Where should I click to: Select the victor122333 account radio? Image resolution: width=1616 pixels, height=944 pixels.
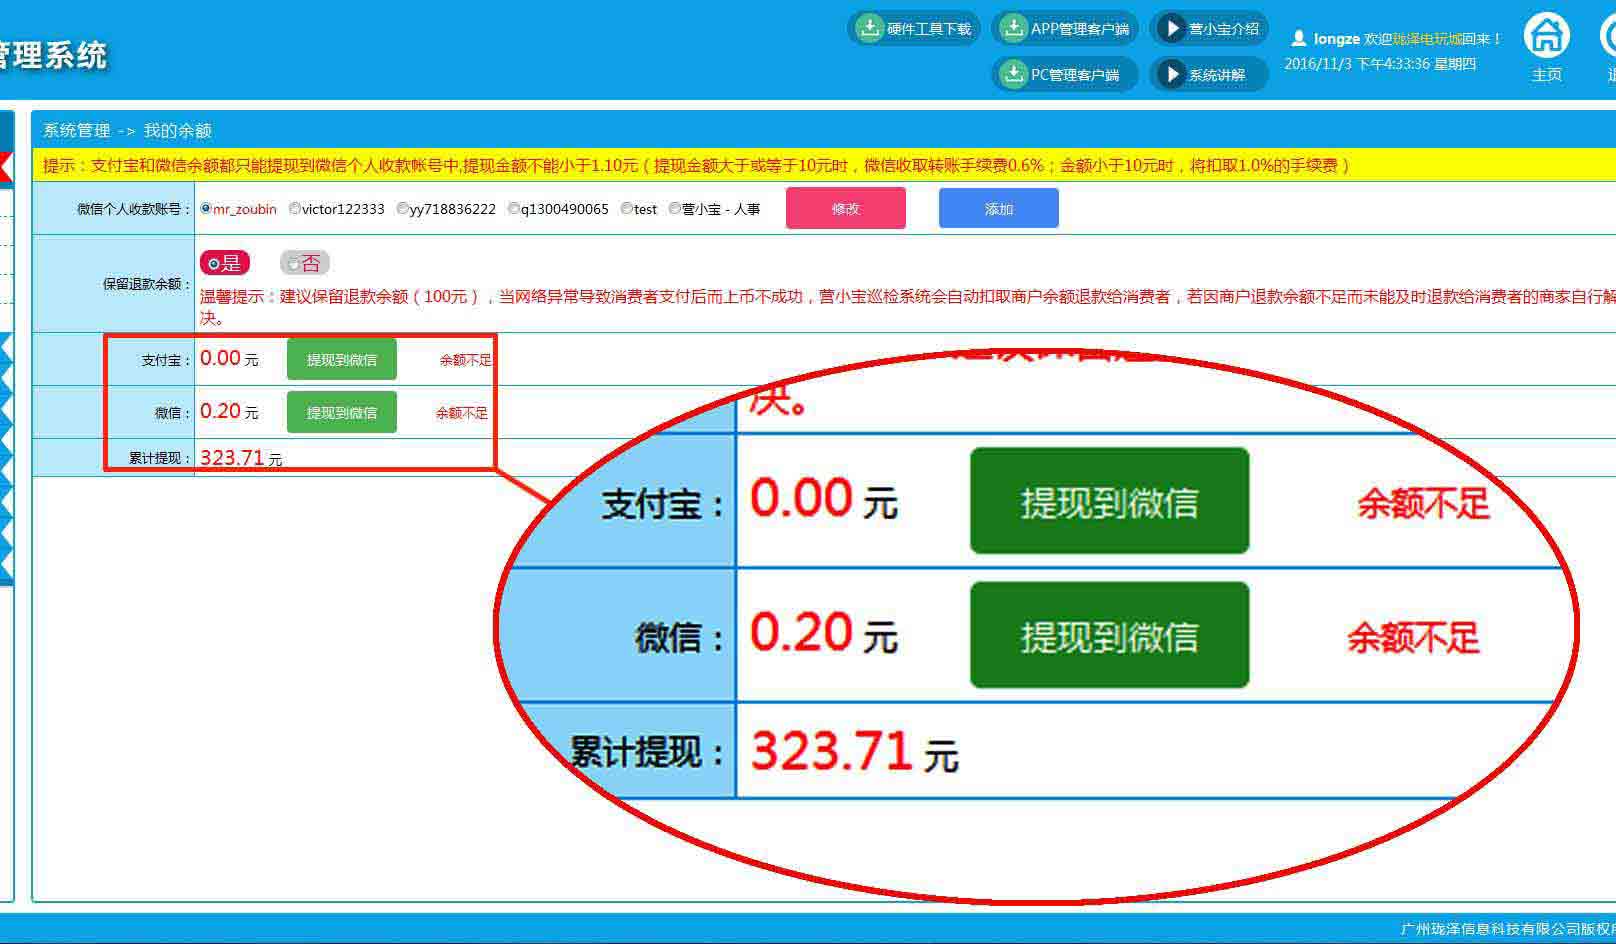[295, 209]
